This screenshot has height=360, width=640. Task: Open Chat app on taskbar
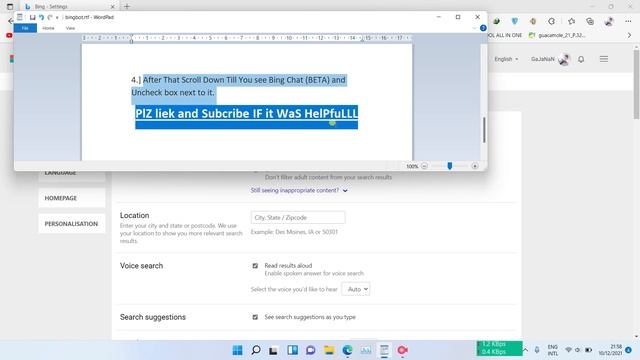[311, 350]
